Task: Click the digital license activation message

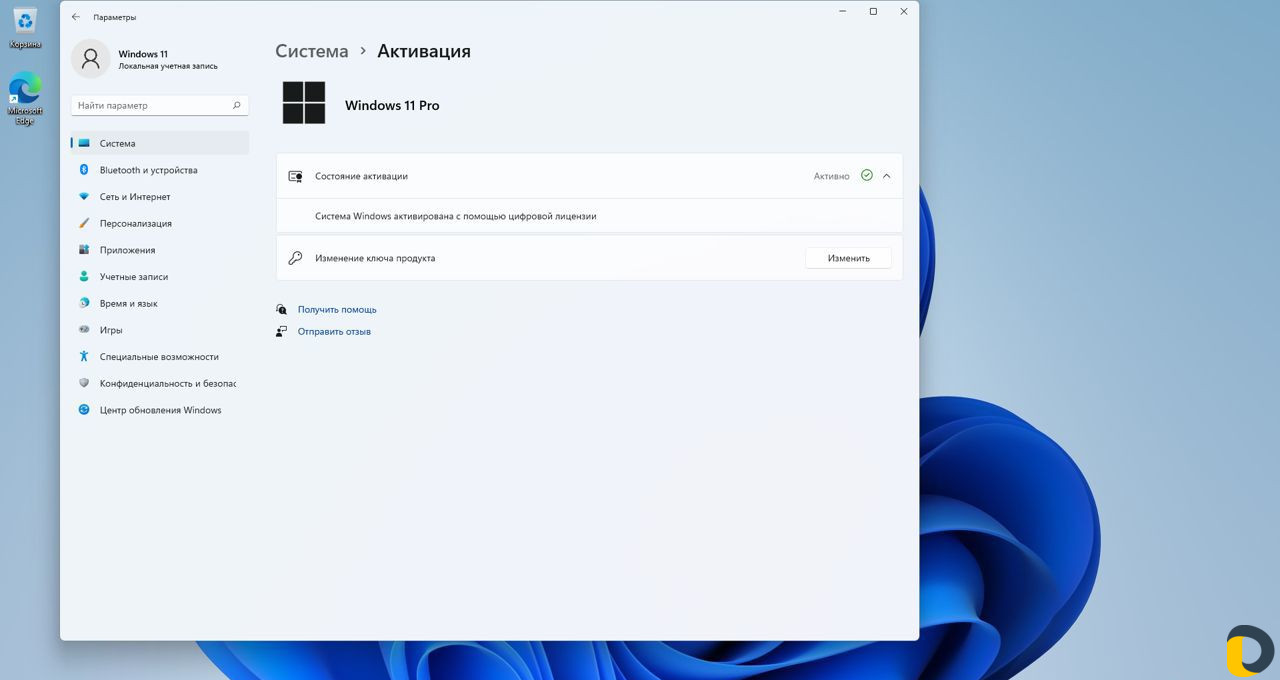Action: coord(455,216)
